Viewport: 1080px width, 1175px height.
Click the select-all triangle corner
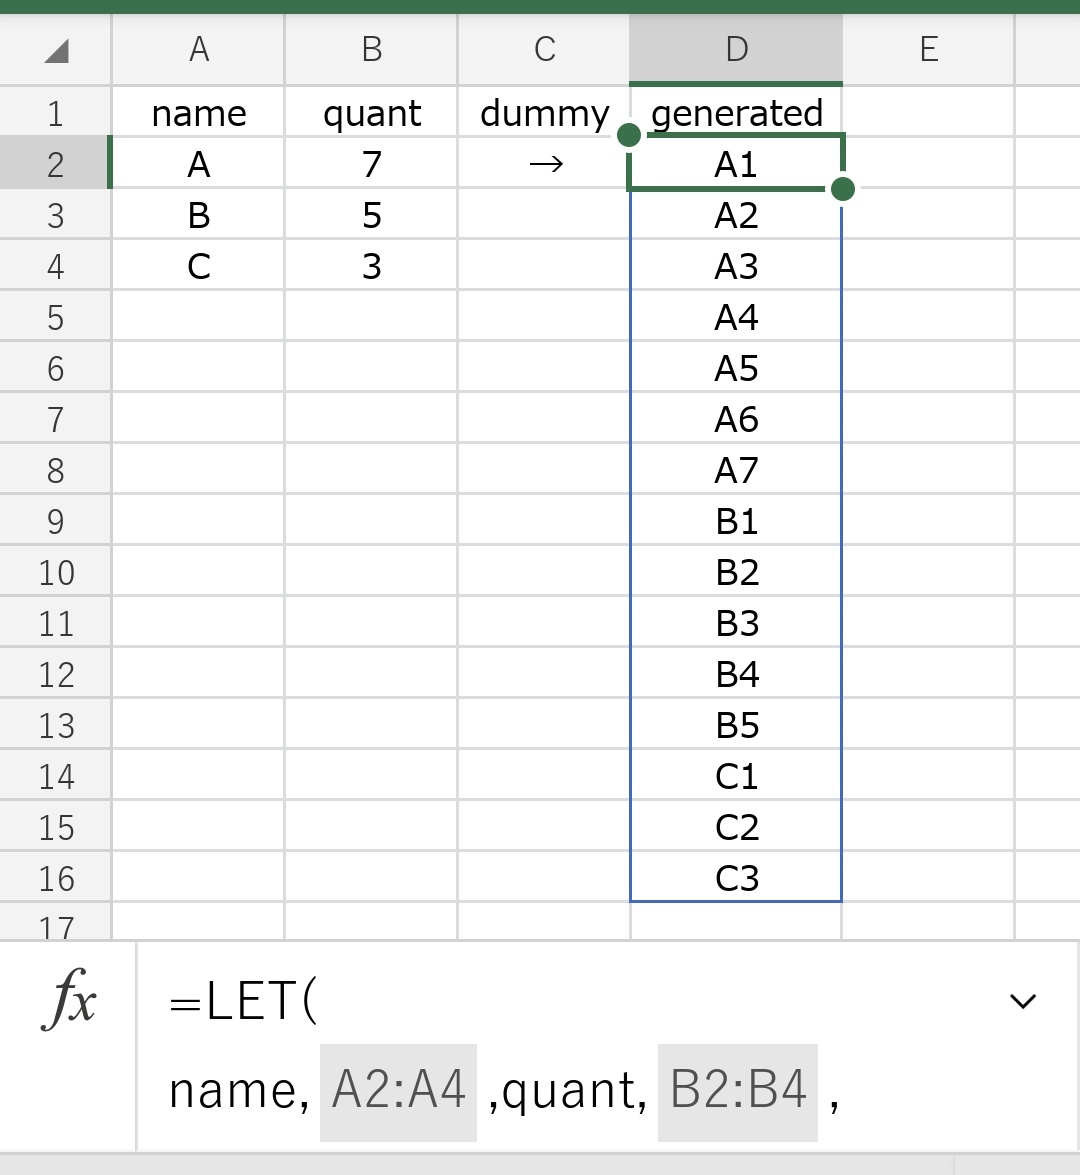tap(56, 51)
